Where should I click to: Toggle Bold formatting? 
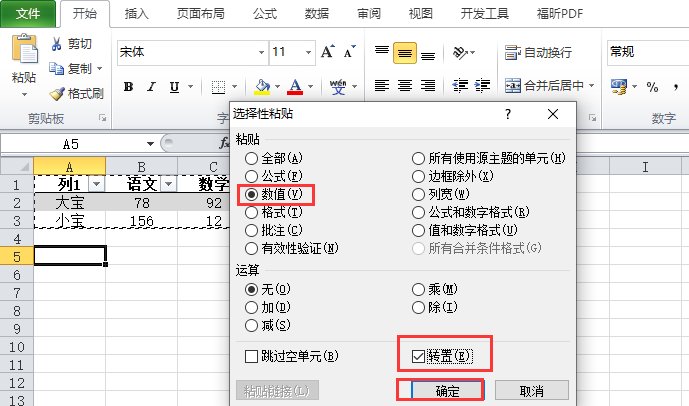pyautogui.click(x=128, y=87)
